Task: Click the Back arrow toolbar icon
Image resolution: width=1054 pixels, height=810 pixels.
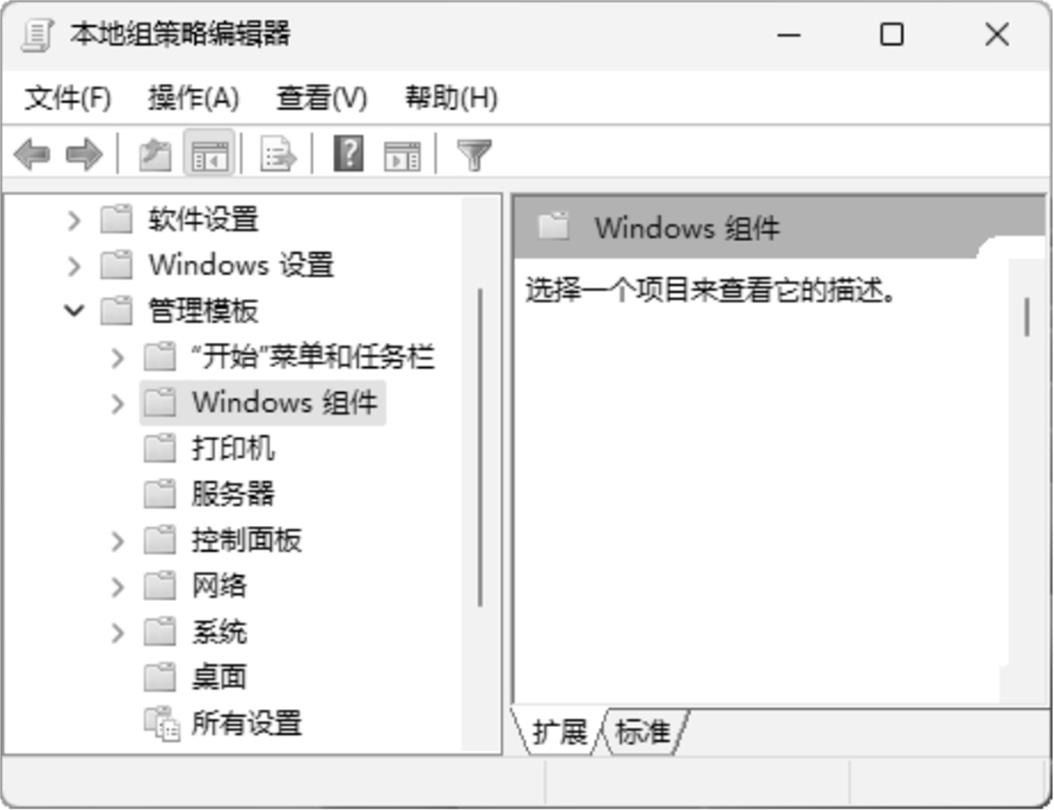Action: click(32, 154)
